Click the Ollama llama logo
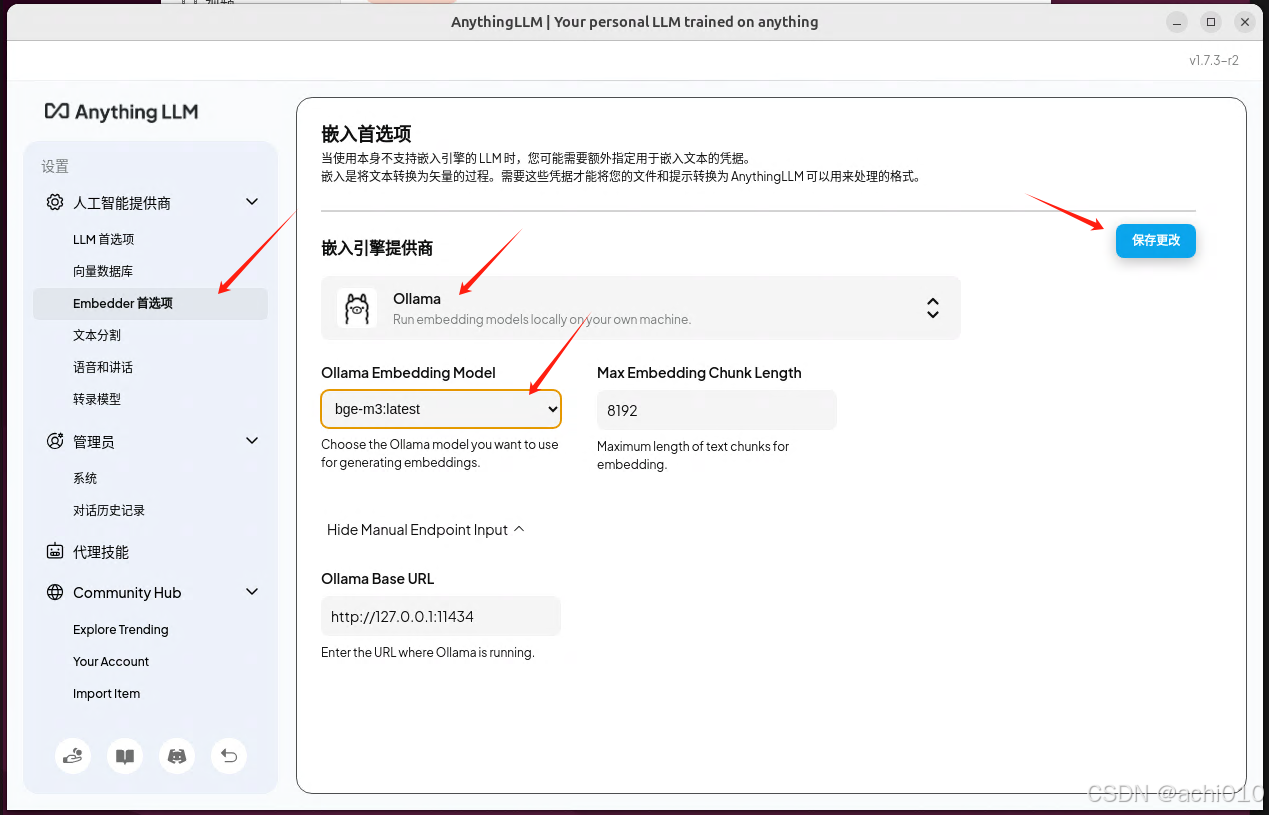 (356, 308)
